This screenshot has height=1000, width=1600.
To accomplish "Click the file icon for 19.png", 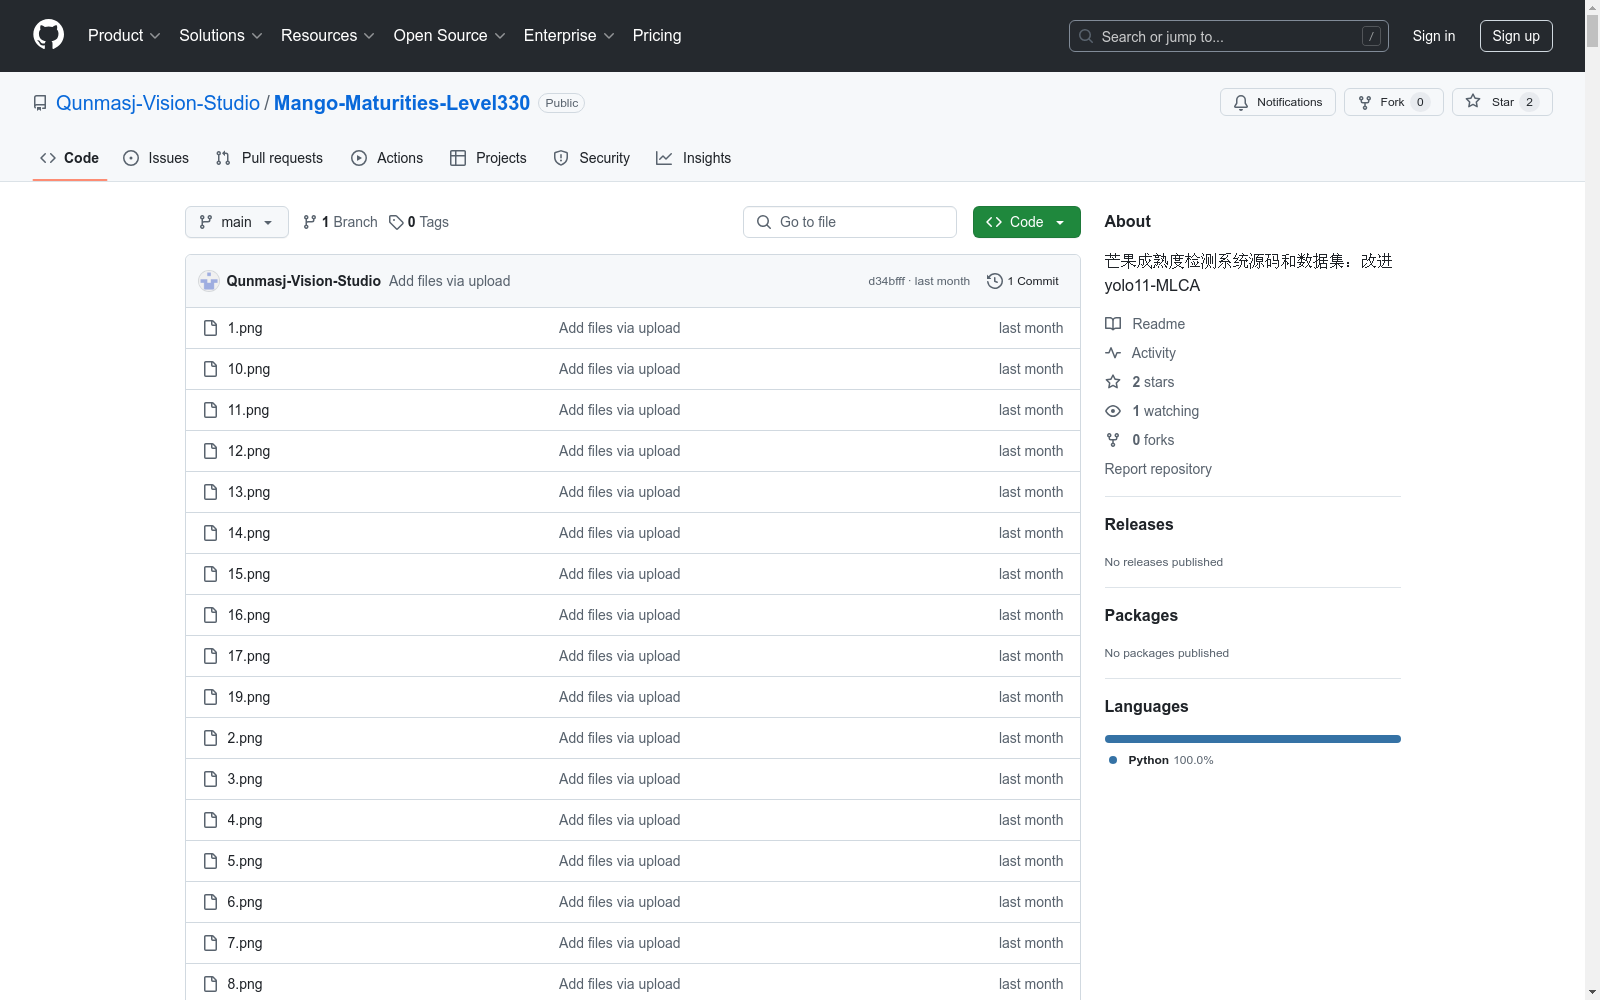I will point(210,697).
